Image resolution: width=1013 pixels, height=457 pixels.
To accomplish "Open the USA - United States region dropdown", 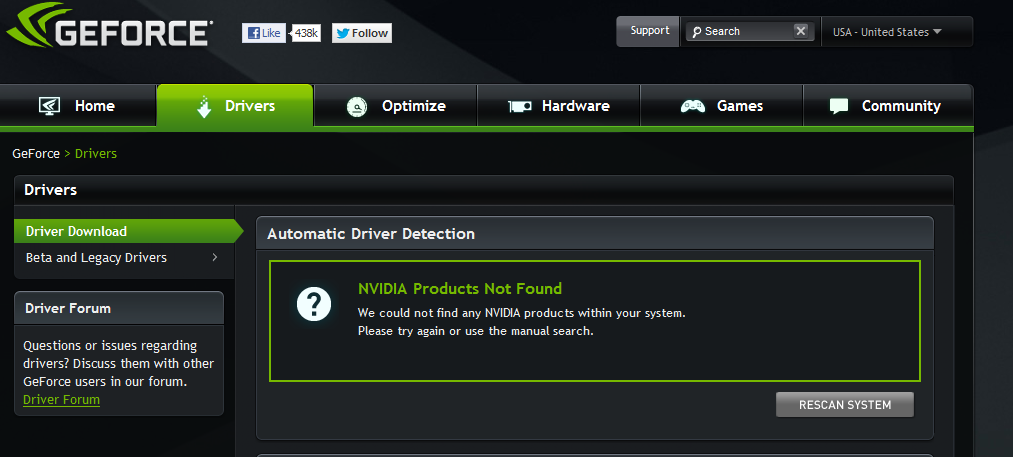I will point(887,32).
